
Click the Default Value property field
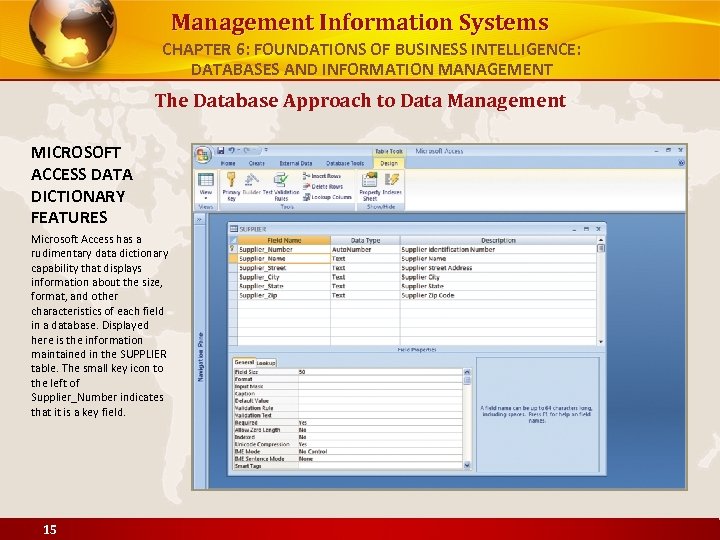[380, 401]
